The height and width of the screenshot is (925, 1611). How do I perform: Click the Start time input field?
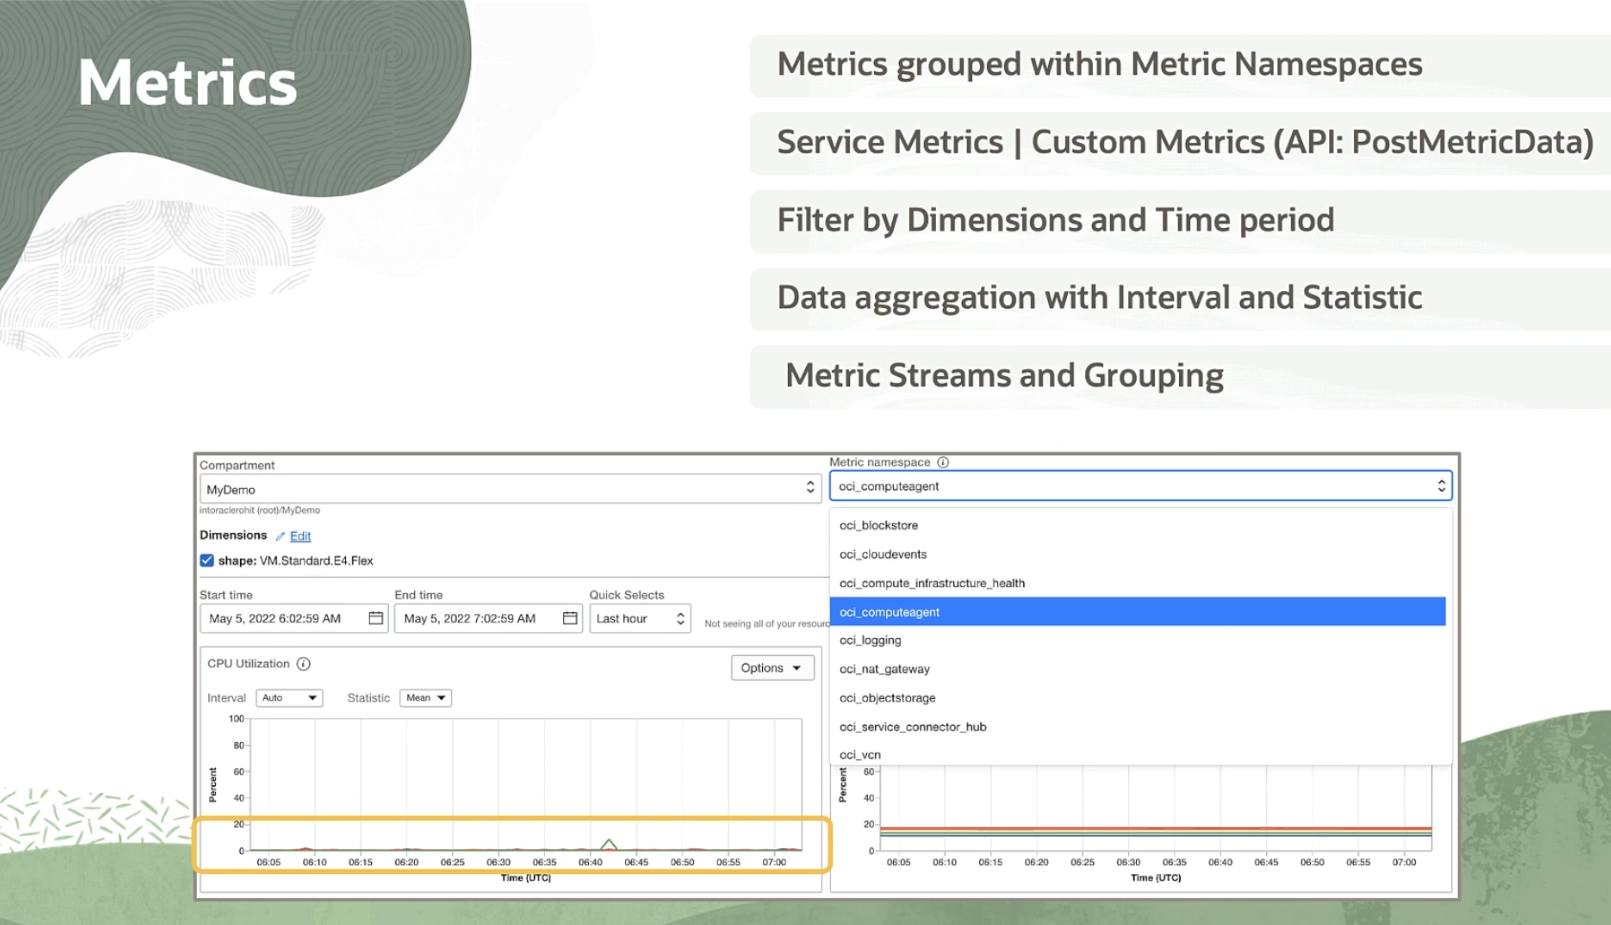click(x=282, y=619)
